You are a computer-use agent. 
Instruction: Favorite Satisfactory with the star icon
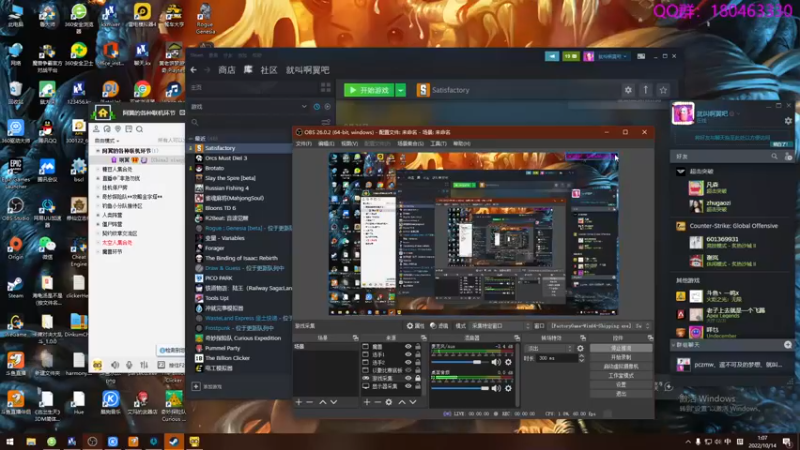pyautogui.click(x=663, y=90)
